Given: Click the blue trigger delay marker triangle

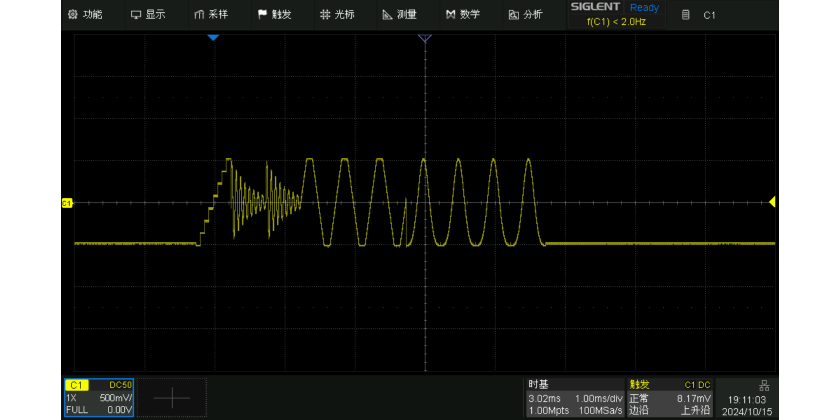Looking at the screenshot, I should [212, 38].
